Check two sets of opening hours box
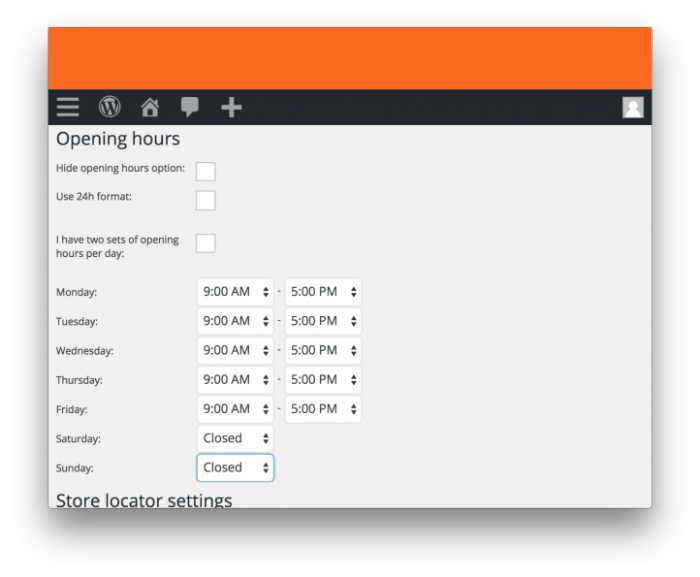This screenshot has height=577, width=700. point(205,243)
